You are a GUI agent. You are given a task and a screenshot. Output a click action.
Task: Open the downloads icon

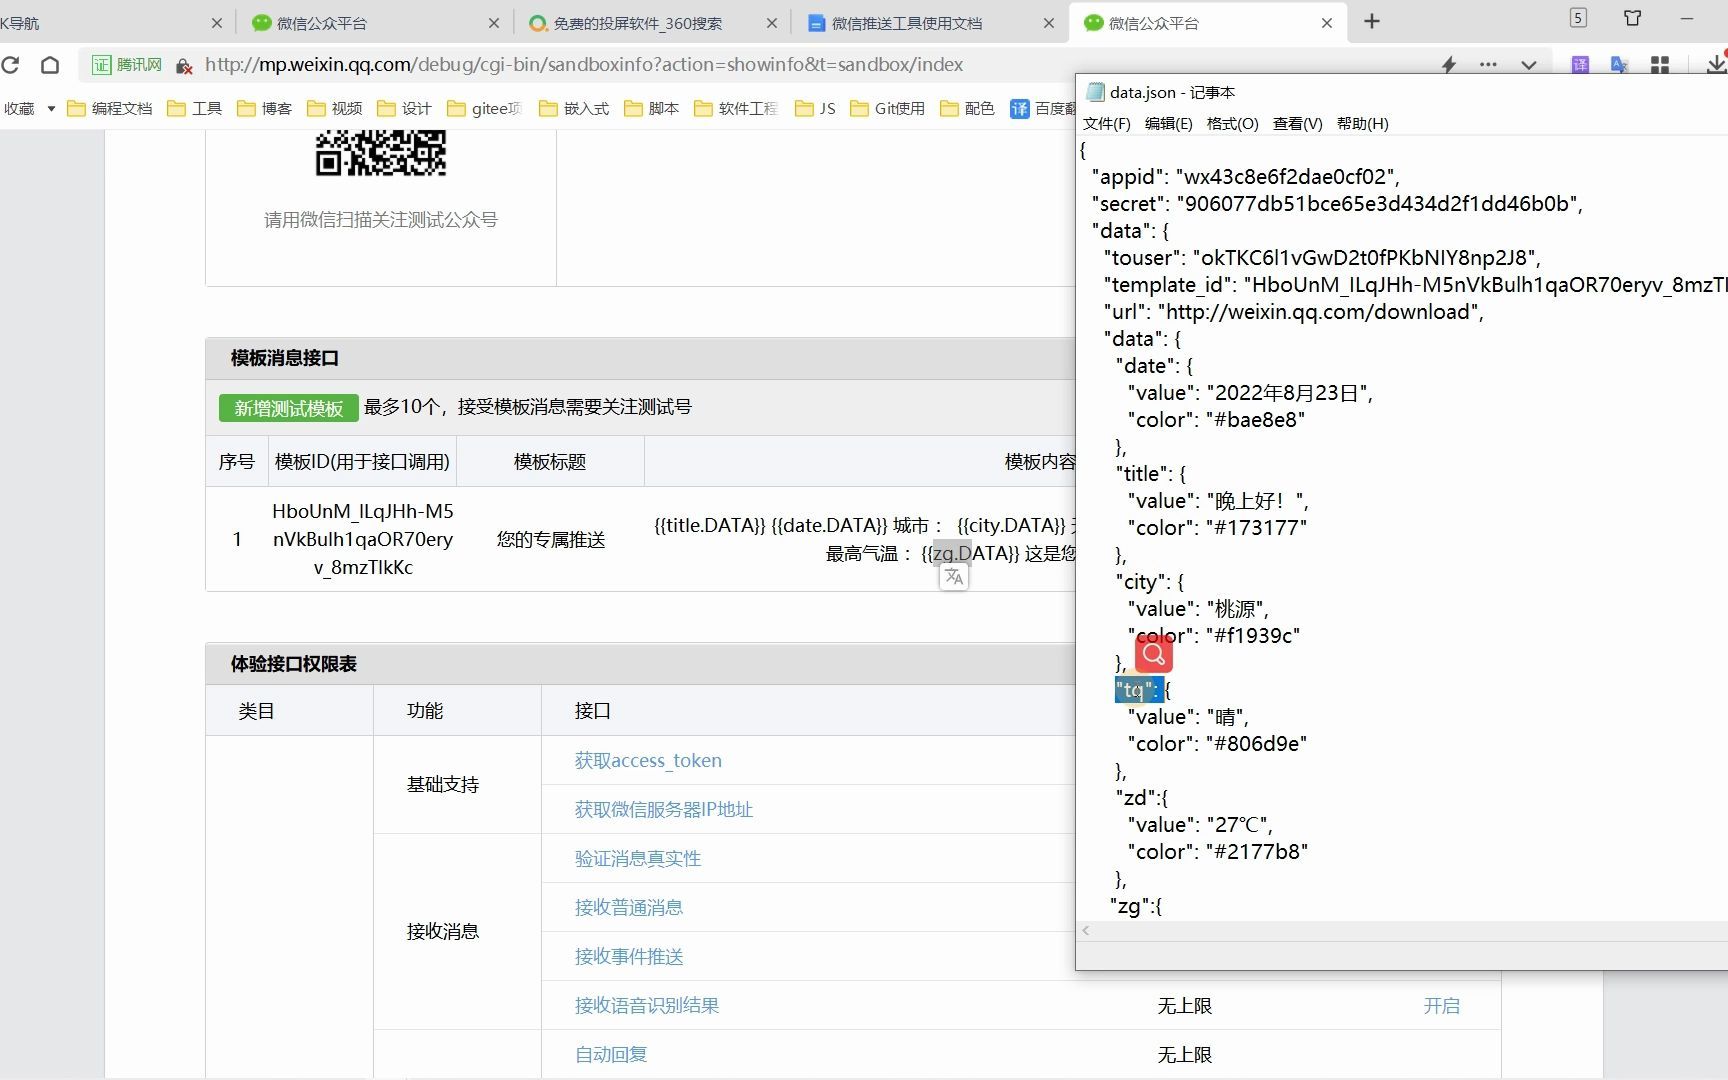(x=1715, y=64)
